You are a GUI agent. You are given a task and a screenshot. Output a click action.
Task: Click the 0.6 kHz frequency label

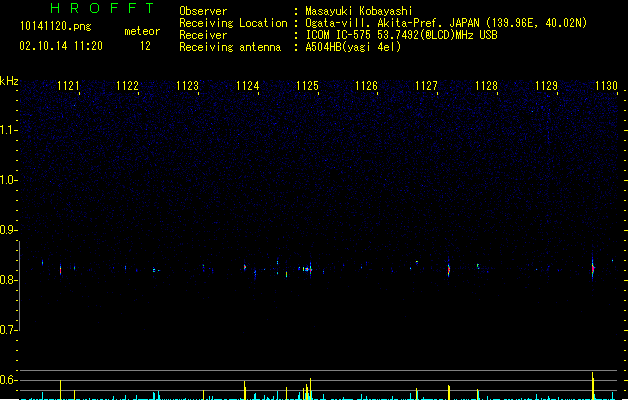(x=8, y=380)
